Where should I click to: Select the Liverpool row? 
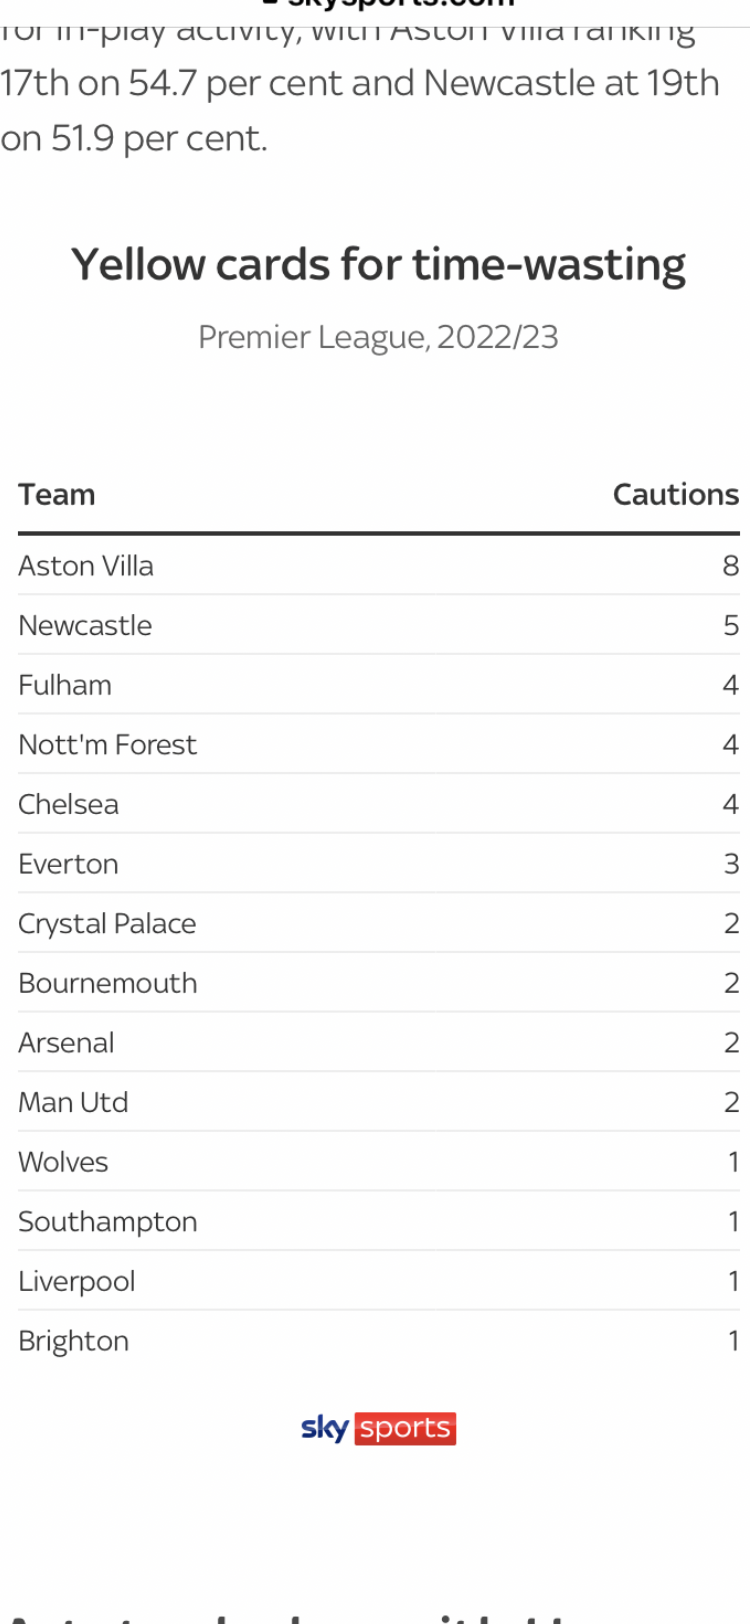point(378,1281)
